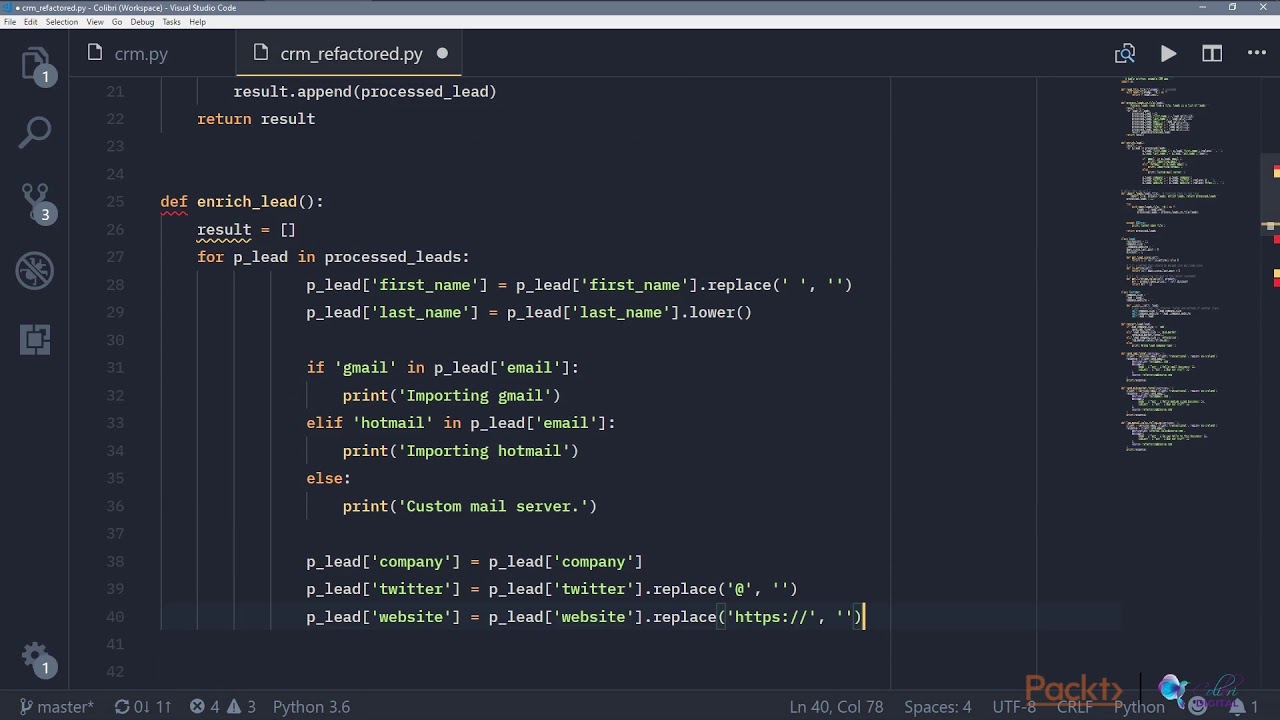Click 'else:' on line 35
Image resolution: width=1280 pixels, height=720 pixels.
[x=328, y=479]
